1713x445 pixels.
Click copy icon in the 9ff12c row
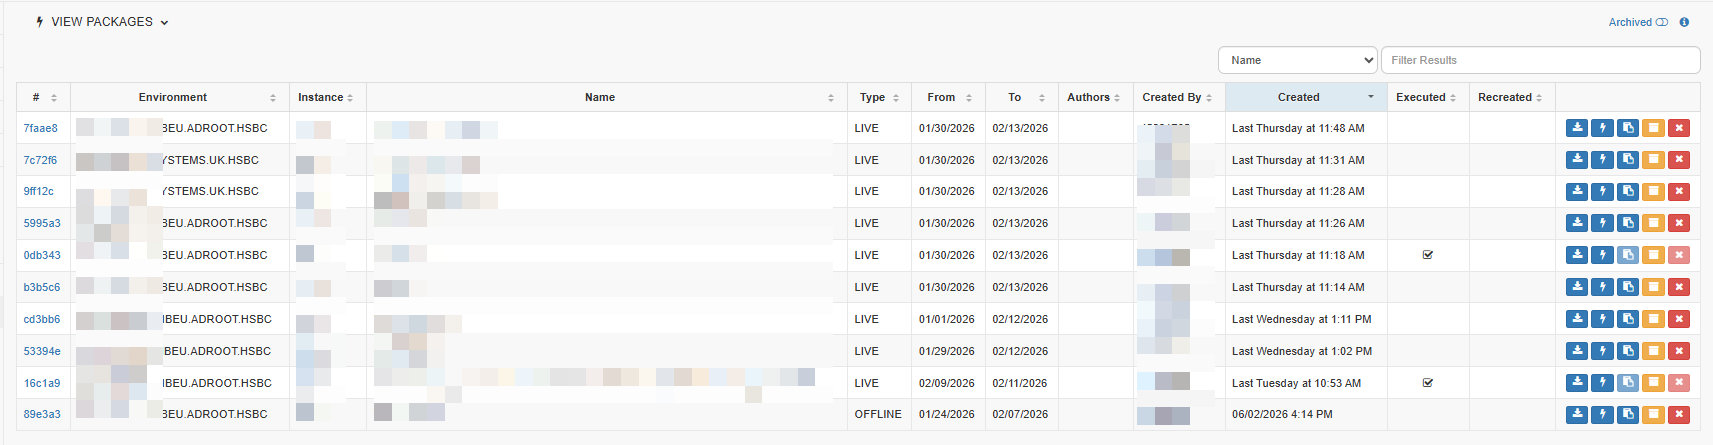tap(1628, 191)
